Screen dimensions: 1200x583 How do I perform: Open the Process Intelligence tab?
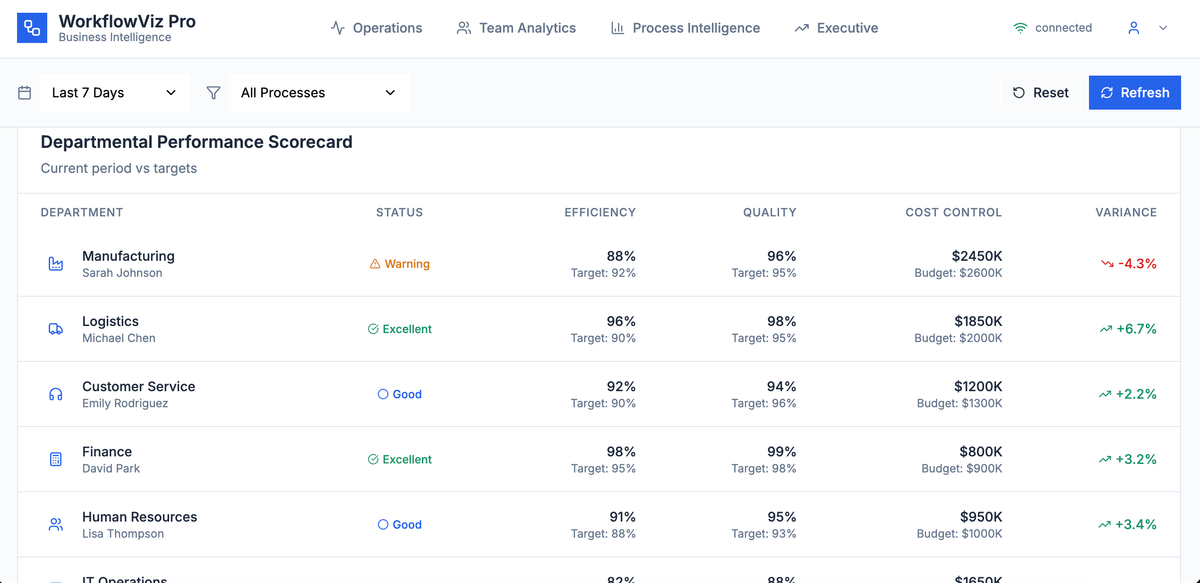(685, 28)
